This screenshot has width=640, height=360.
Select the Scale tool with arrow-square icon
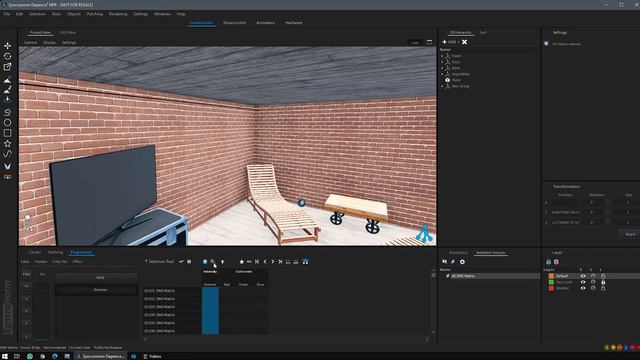[7, 67]
